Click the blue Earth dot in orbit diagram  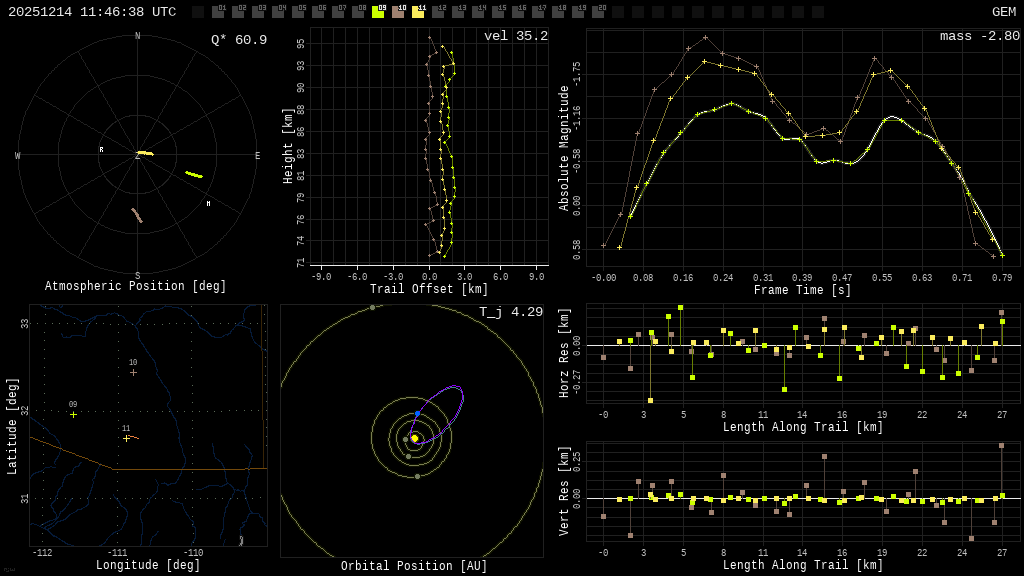(x=417, y=414)
